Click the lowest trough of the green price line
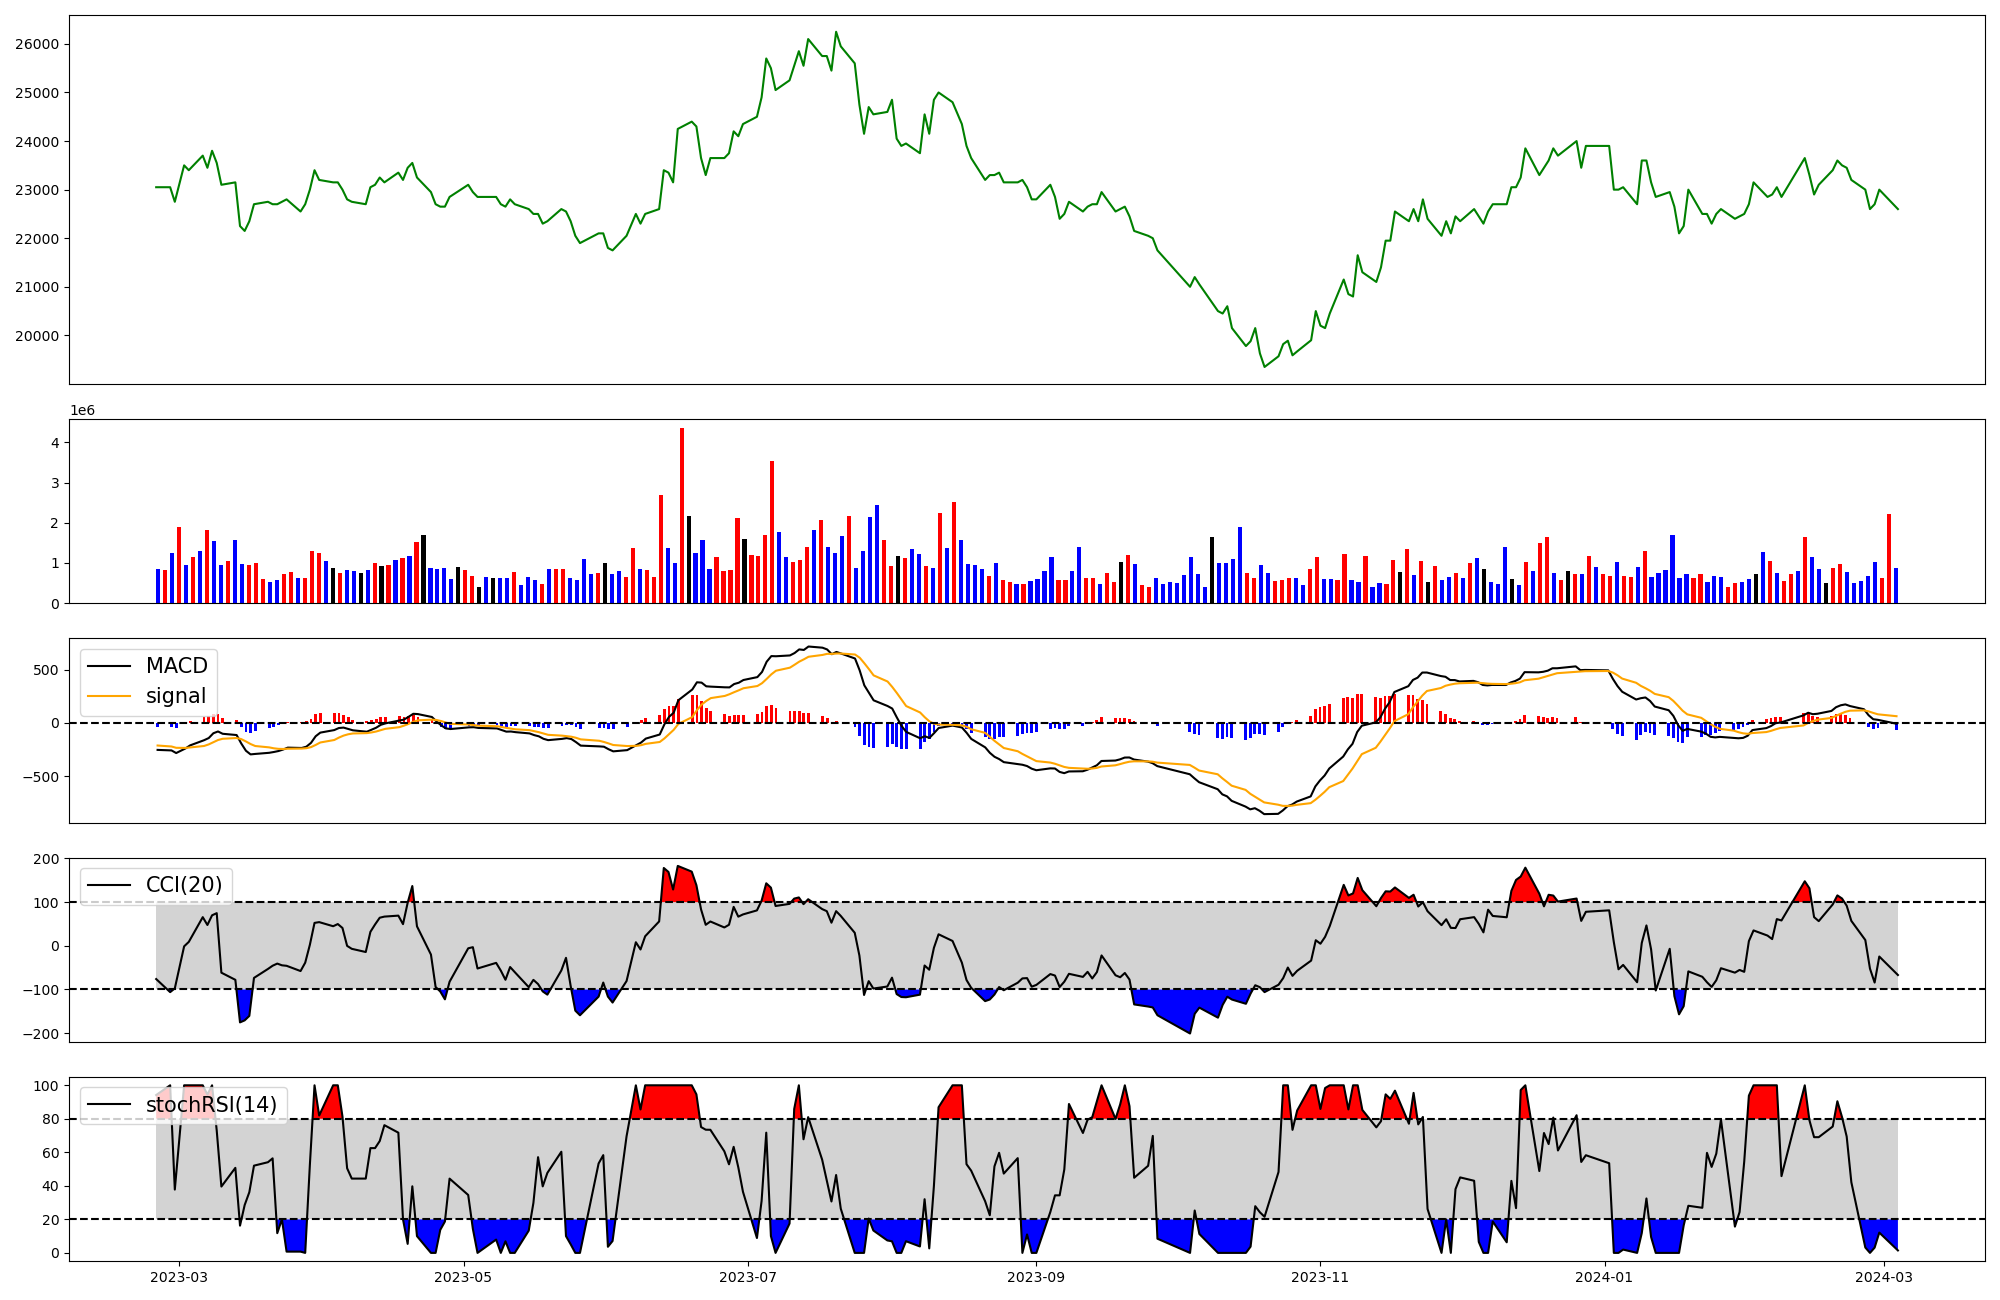The image size is (2000, 1300). pyautogui.click(x=1264, y=366)
